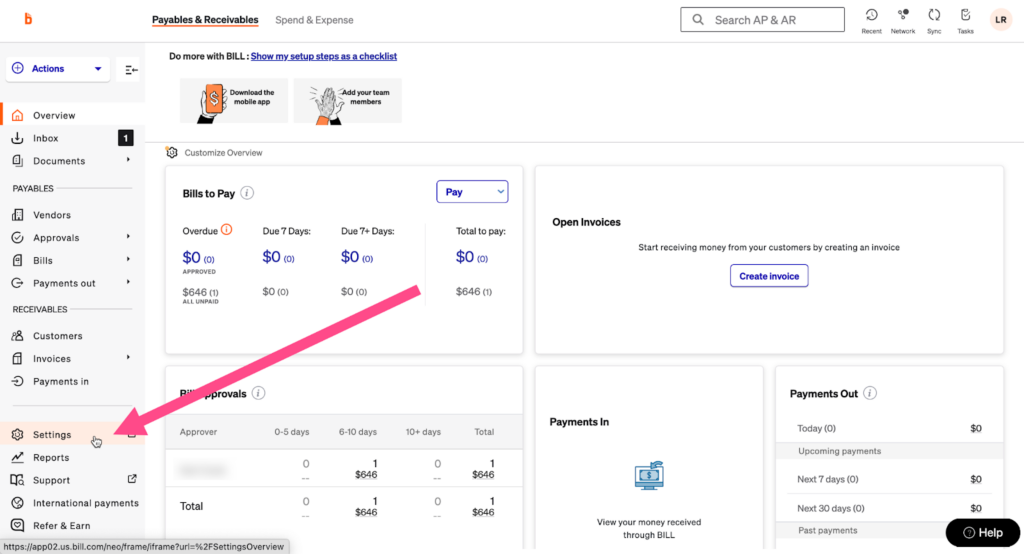
Task: Click the Vendors building icon
Action: (18, 214)
